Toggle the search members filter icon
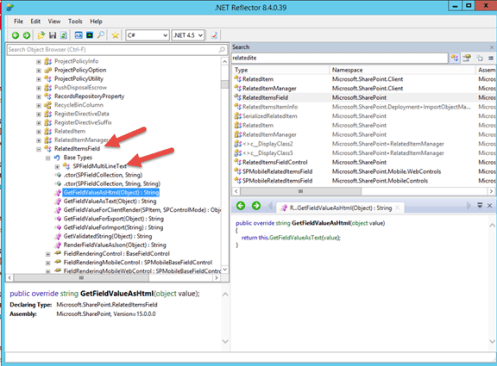Viewport: 497px width, 366px height. (467, 58)
